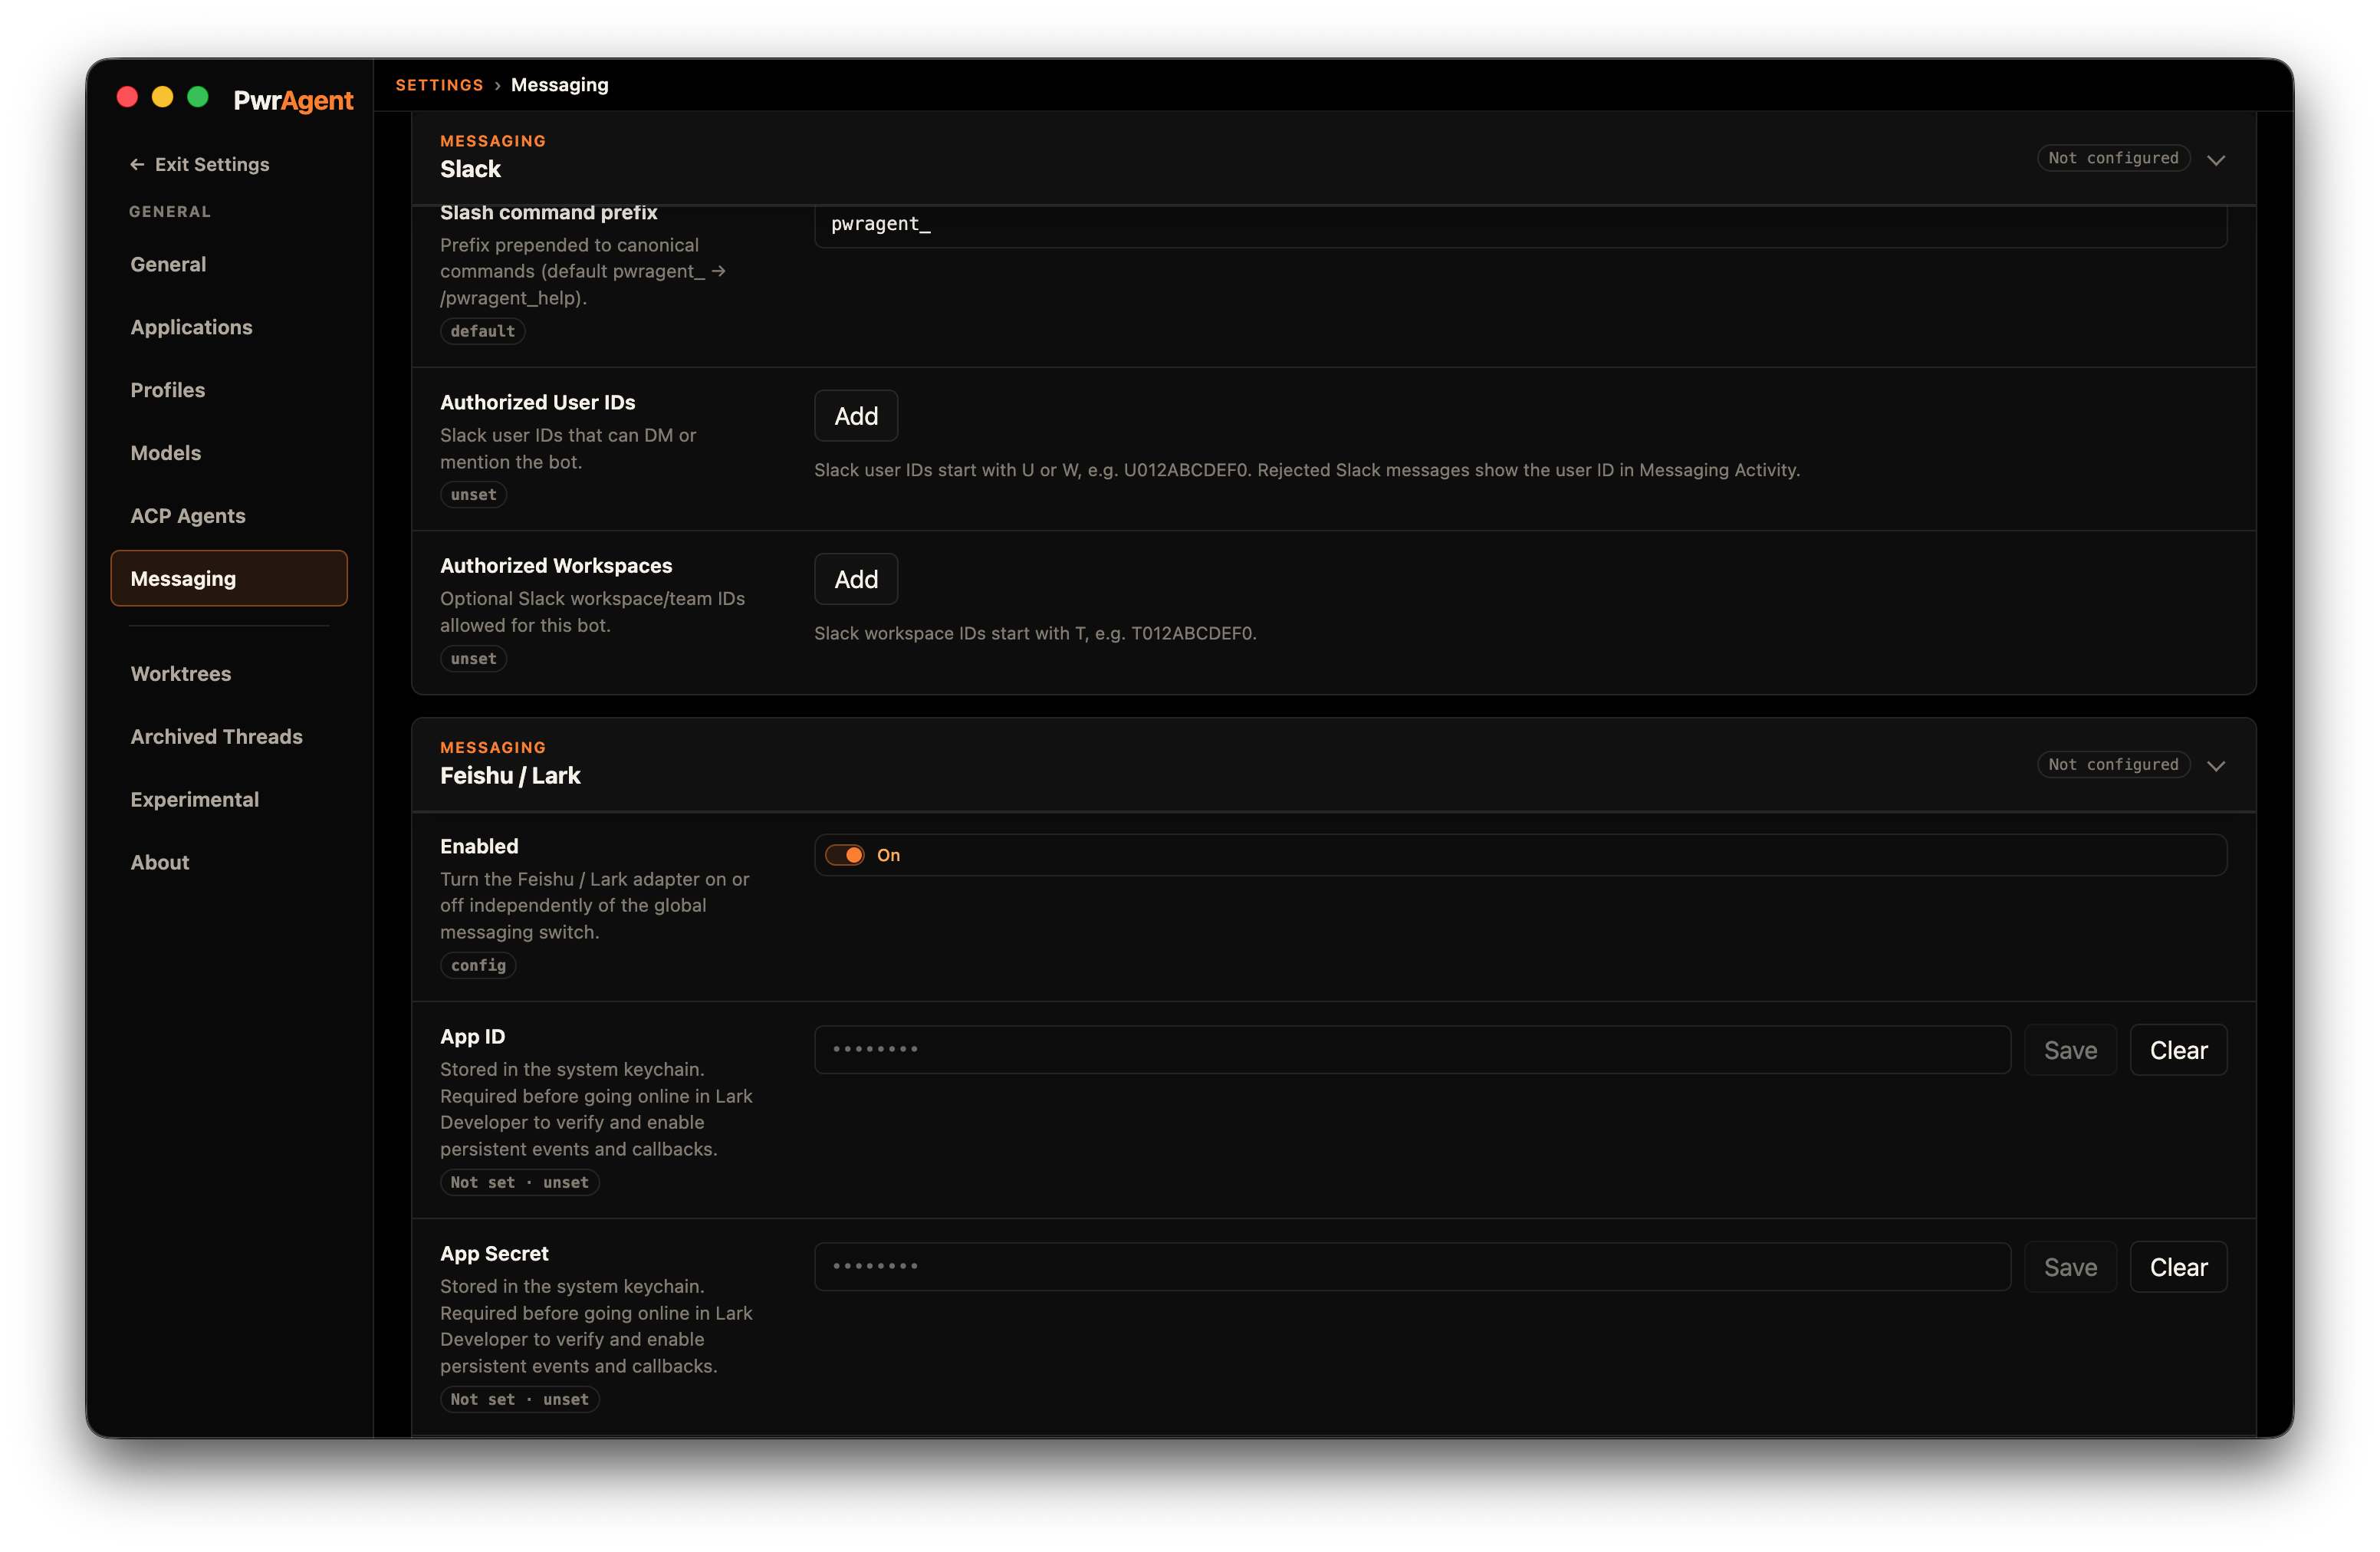This screenshot has width=2380, height=1552.
Task: Save the App Secret value
Action: (x=2070, y=1267)
